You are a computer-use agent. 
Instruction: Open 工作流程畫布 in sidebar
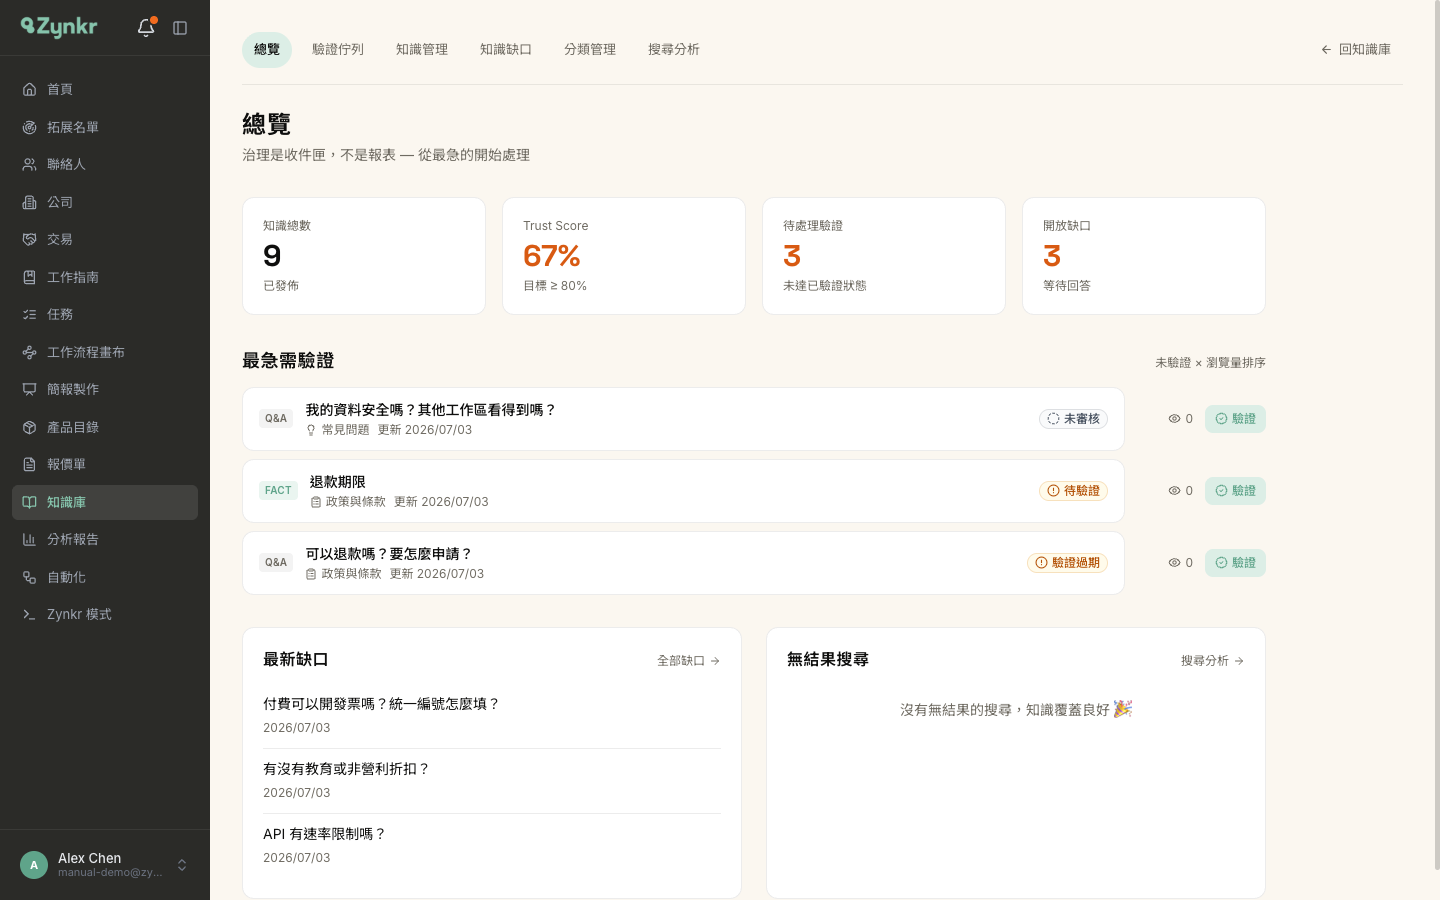105,352
